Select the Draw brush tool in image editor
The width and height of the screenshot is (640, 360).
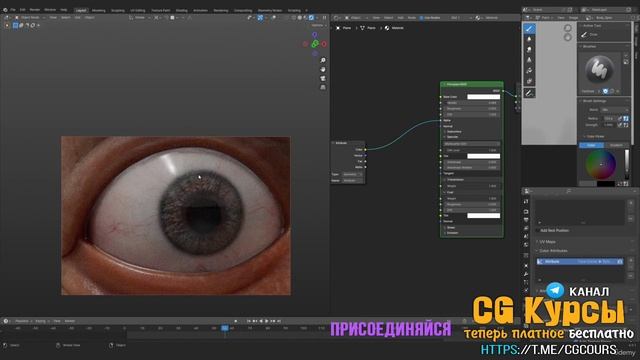click(x=529, y=29)
